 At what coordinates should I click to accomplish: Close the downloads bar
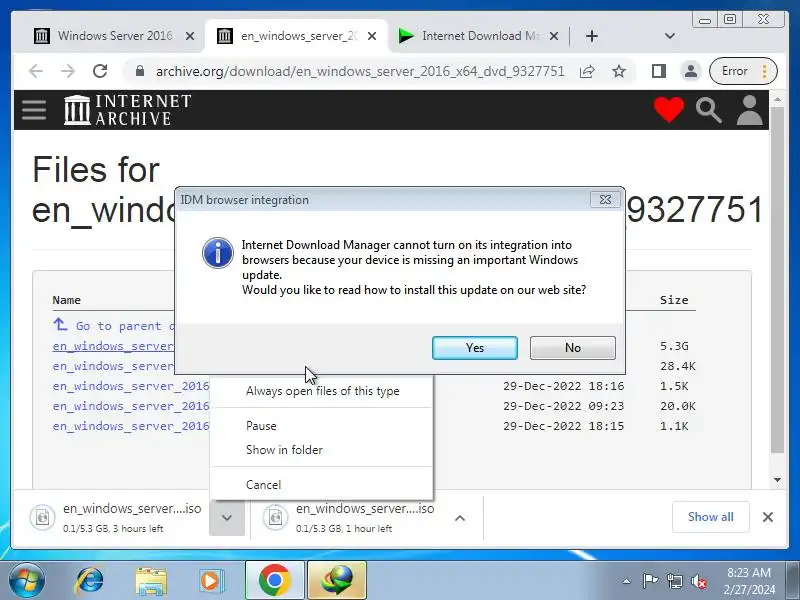click(767, 517)
